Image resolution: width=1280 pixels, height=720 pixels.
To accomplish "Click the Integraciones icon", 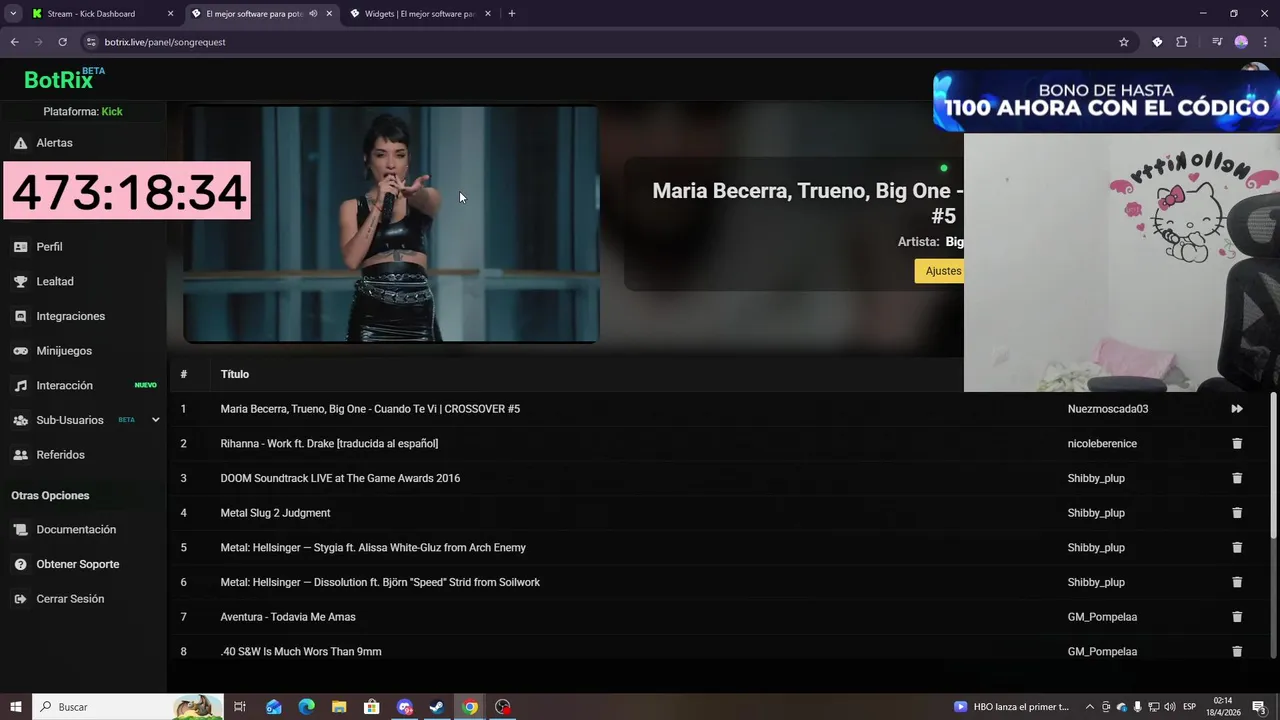I will coord(20,316).
